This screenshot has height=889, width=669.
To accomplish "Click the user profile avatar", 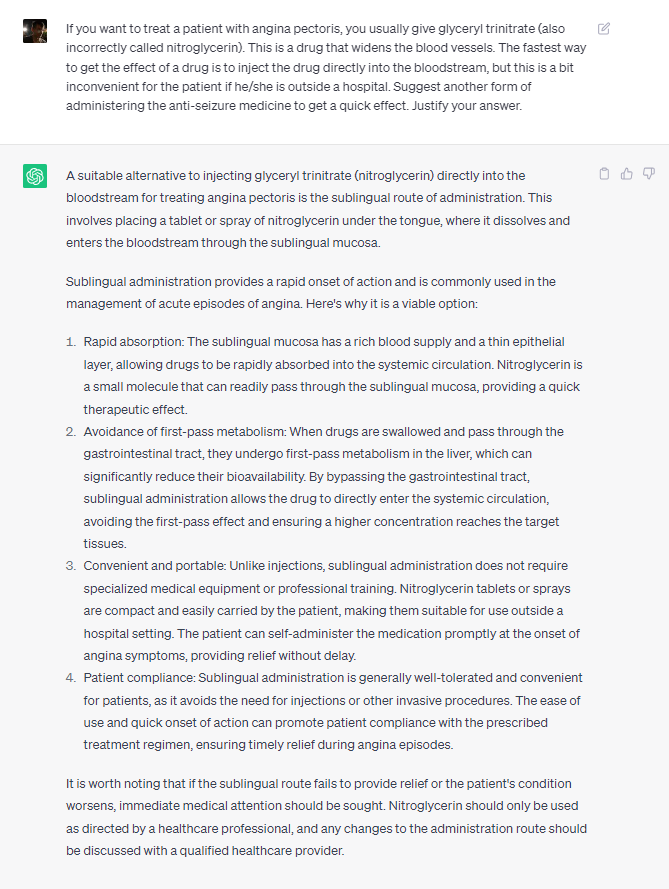I will tap(35, 30).
